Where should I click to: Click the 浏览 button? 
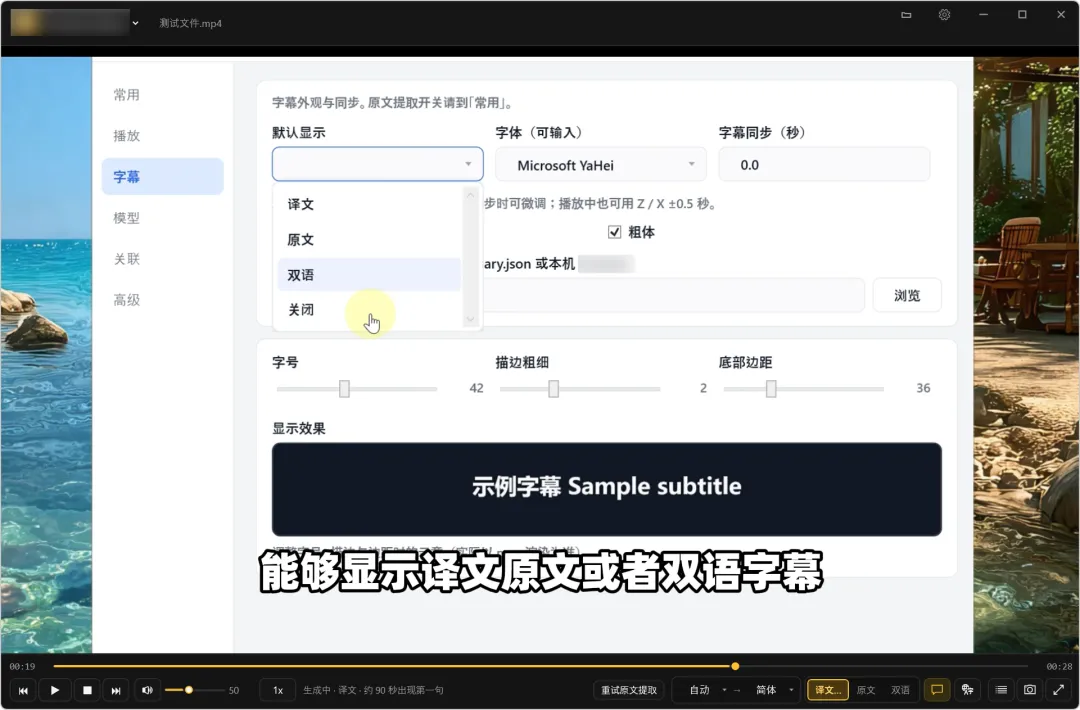point(906,295)
